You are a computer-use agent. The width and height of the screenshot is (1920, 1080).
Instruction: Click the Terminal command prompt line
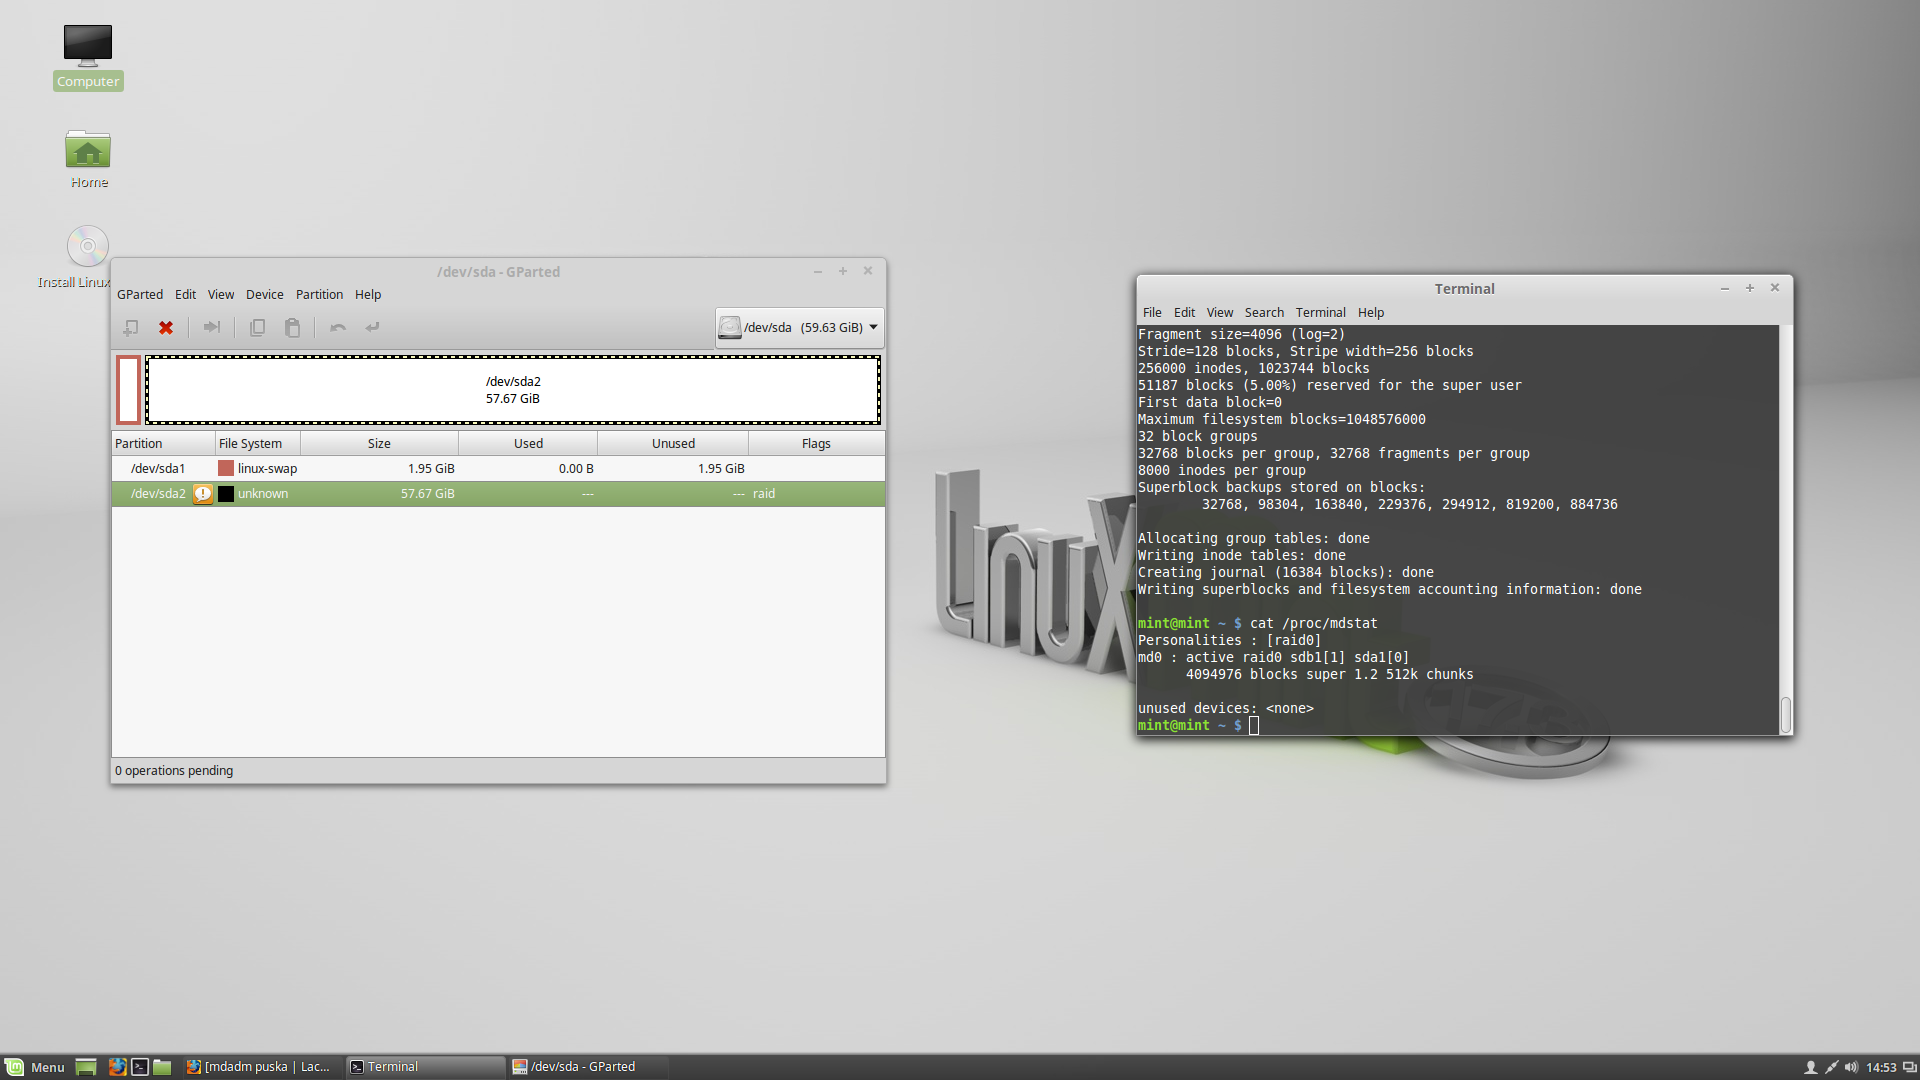coord(1458,725)
